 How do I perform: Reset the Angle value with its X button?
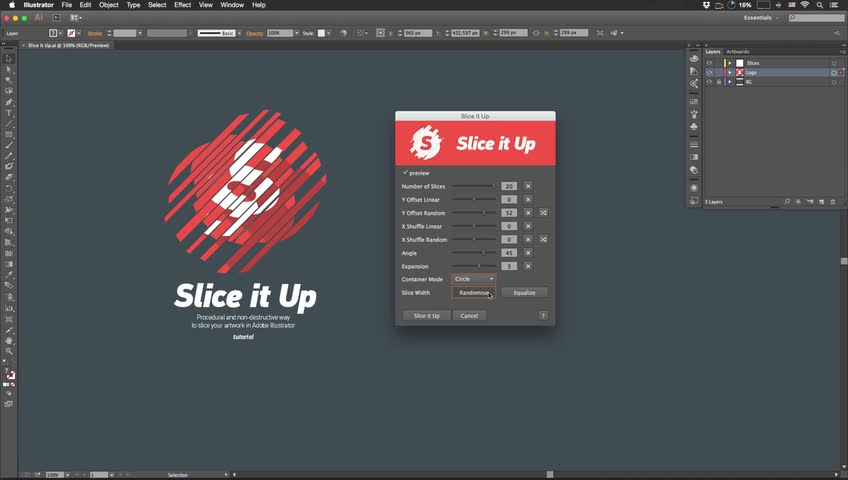(x=528, y=253)
